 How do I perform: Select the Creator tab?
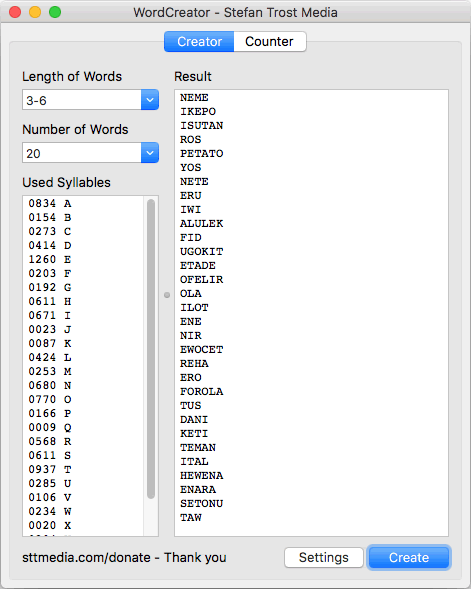click(199, 41)
